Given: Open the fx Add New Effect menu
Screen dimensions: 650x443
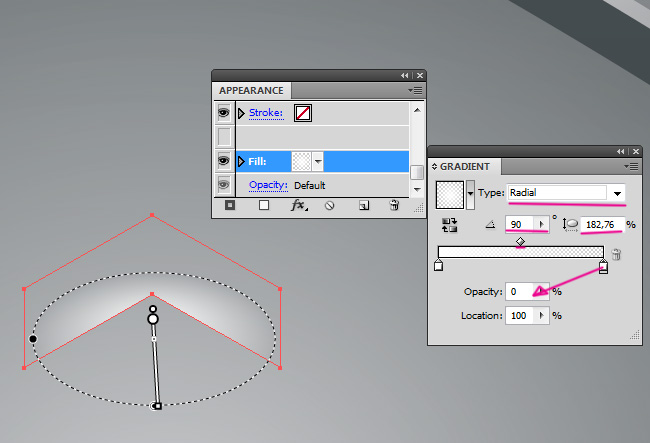Looking at the screenshot, I should pos(298,205).
